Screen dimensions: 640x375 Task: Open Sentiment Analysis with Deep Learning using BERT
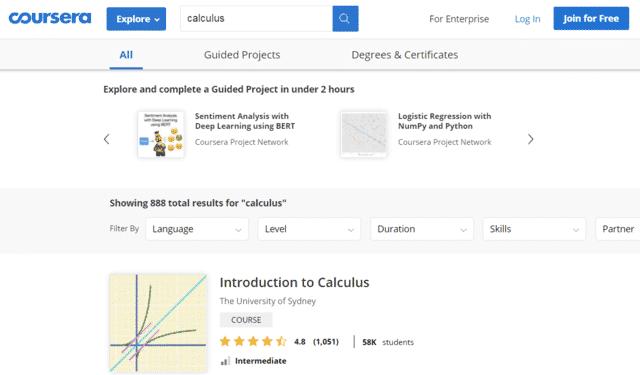point(244,121)
